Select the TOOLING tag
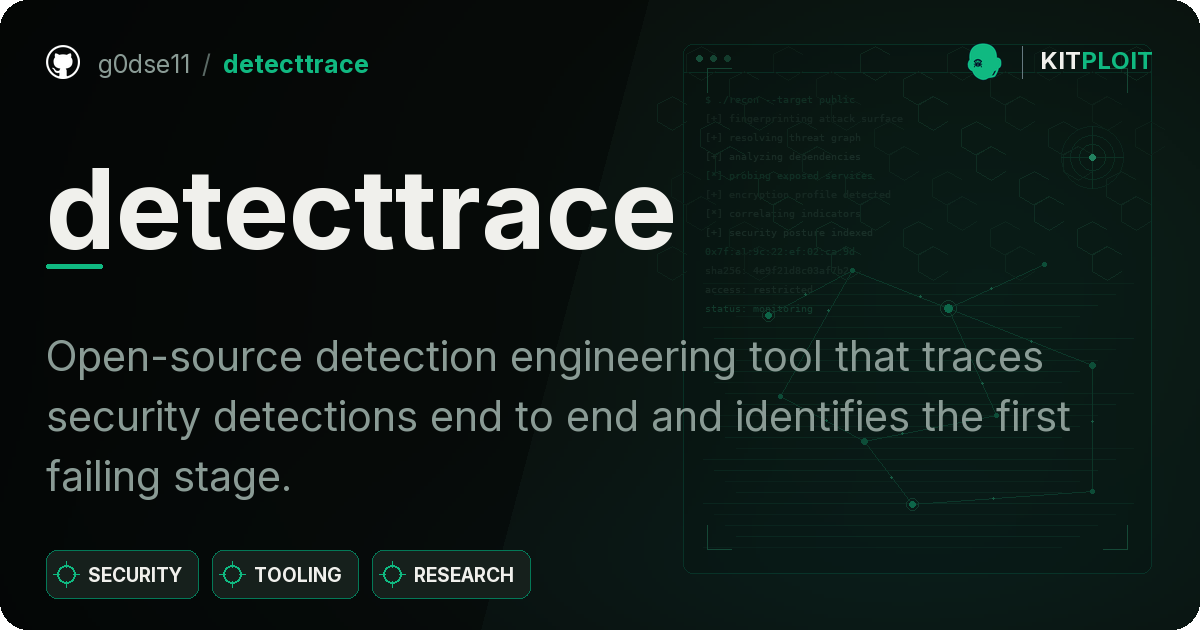Image resolution: width=1200 pixels, height=630 pixels. (285, 575)
